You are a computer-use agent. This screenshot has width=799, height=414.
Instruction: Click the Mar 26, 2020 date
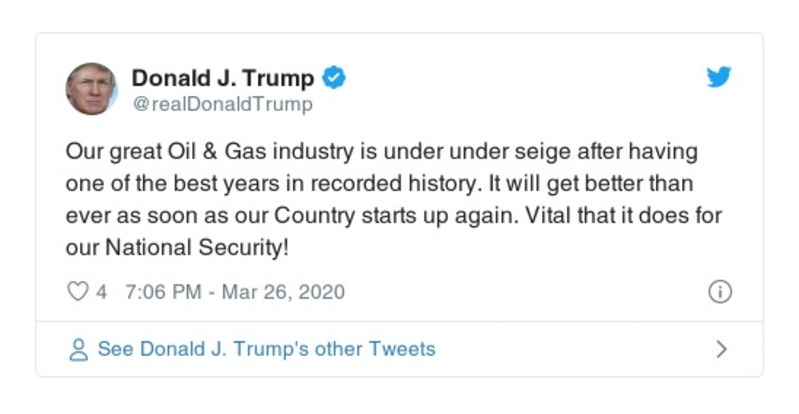coord(285,292)
